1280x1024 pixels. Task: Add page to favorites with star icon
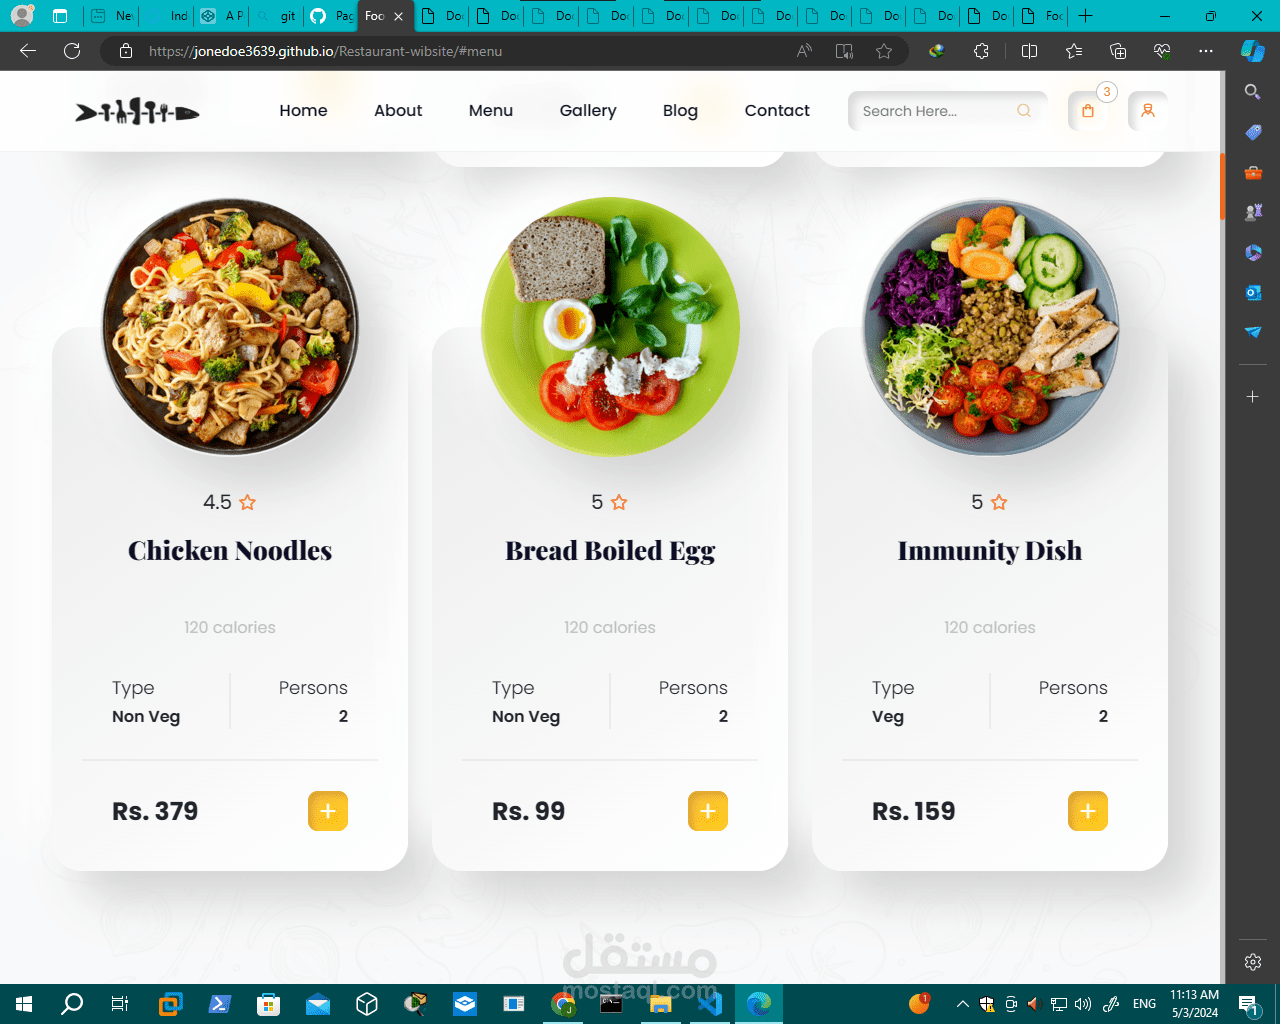[884, 51]
